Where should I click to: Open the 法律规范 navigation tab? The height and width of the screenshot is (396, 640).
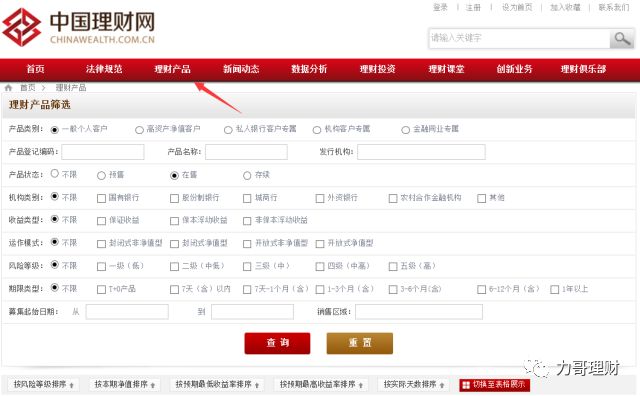[x=104, y=69]
